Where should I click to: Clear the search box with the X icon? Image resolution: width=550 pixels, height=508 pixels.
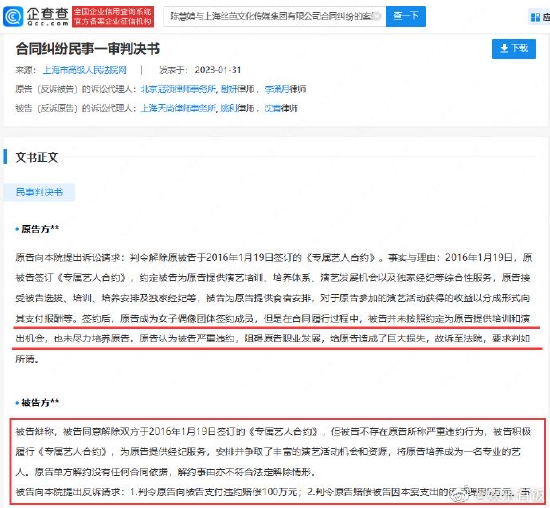[377, 16]
